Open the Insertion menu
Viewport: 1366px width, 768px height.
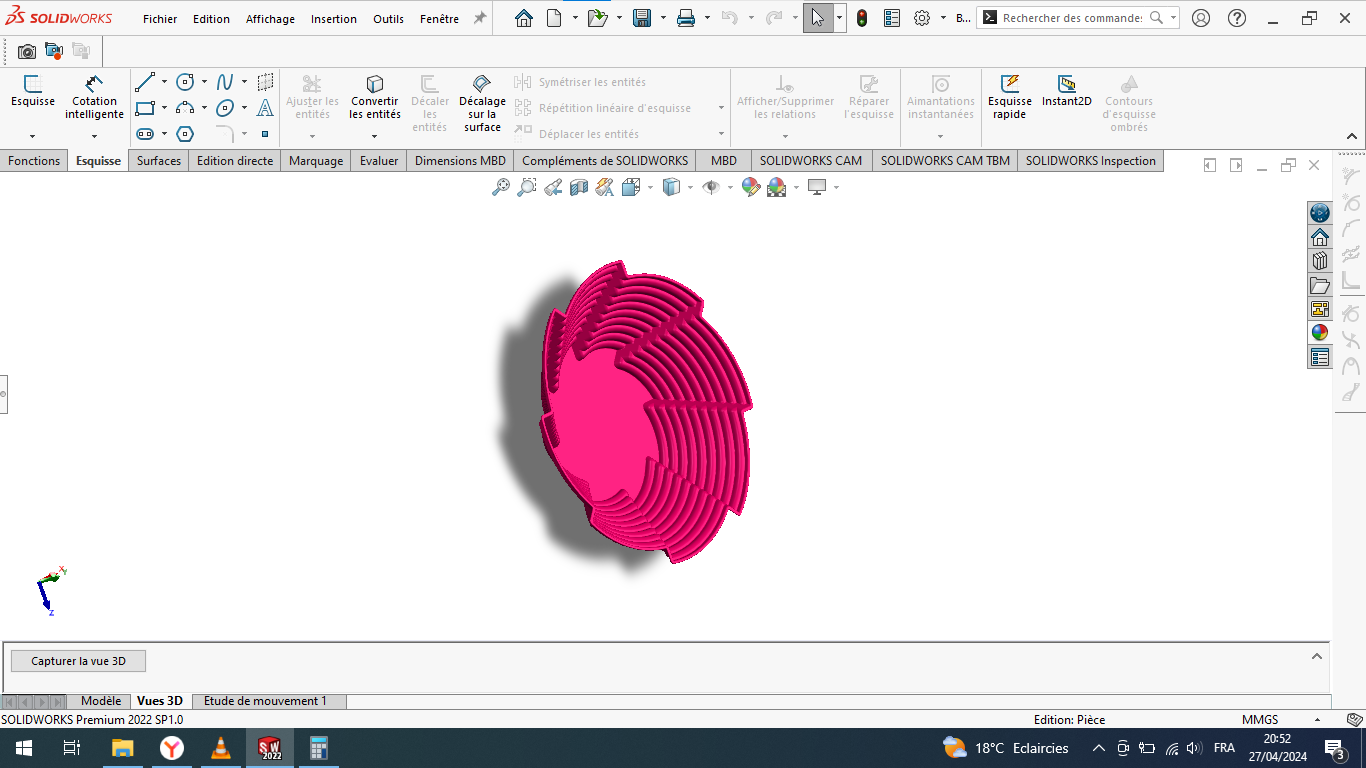tap(333, 18)
